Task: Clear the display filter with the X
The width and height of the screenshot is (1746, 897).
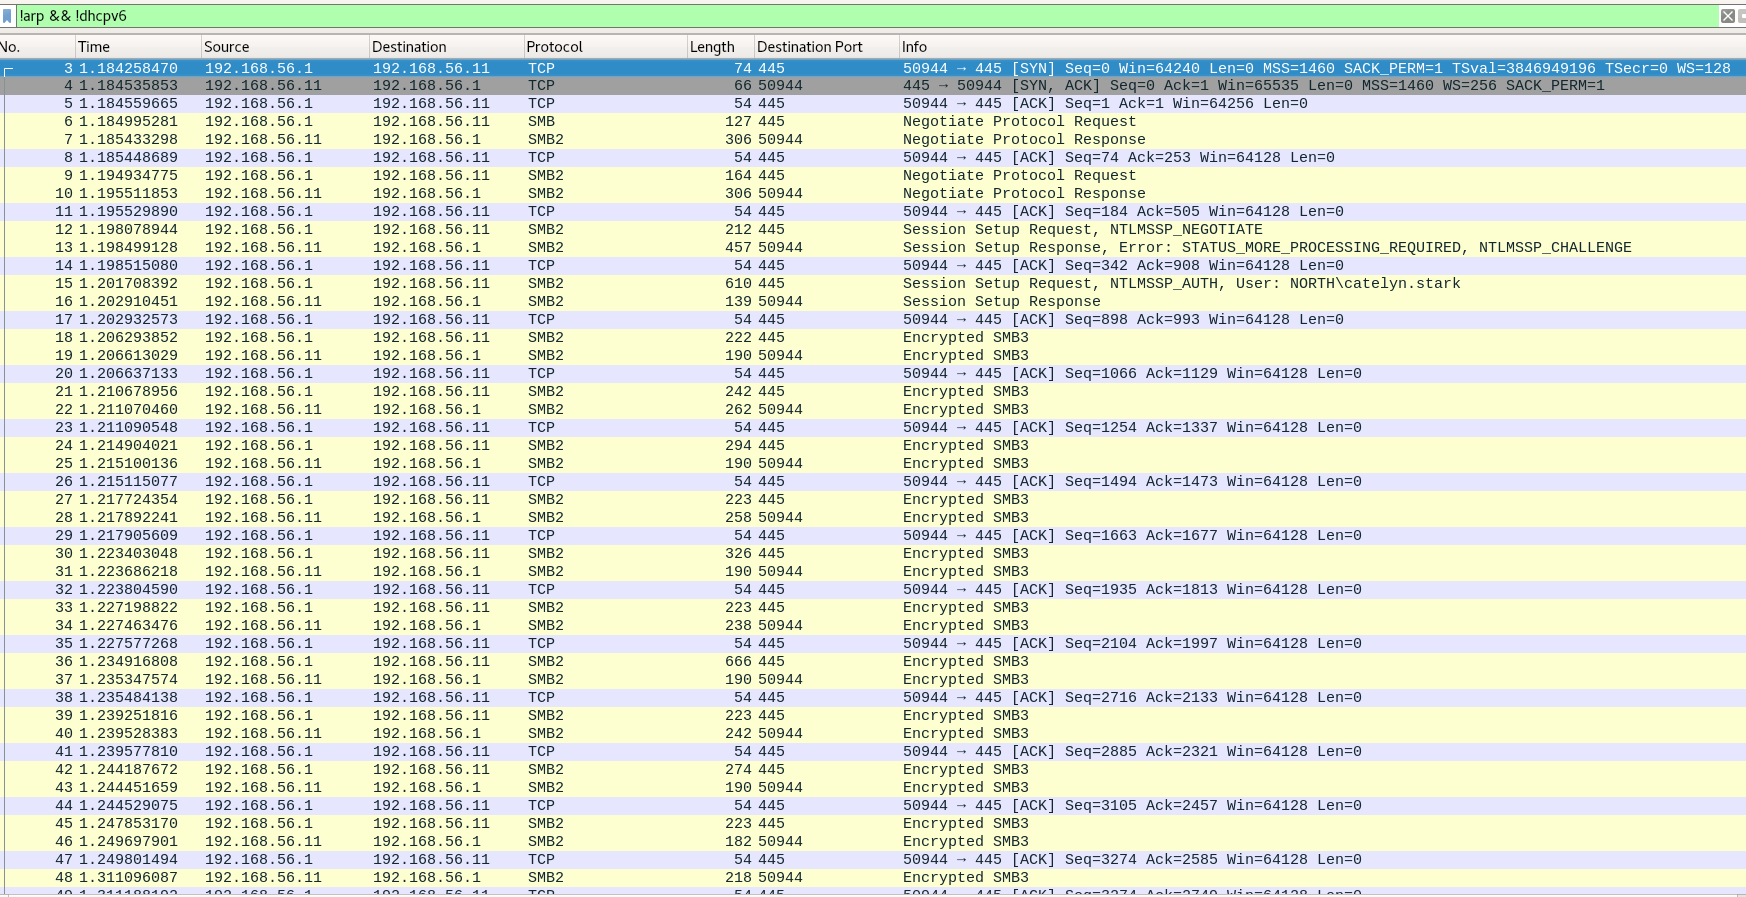Action: coord(1727,16)
